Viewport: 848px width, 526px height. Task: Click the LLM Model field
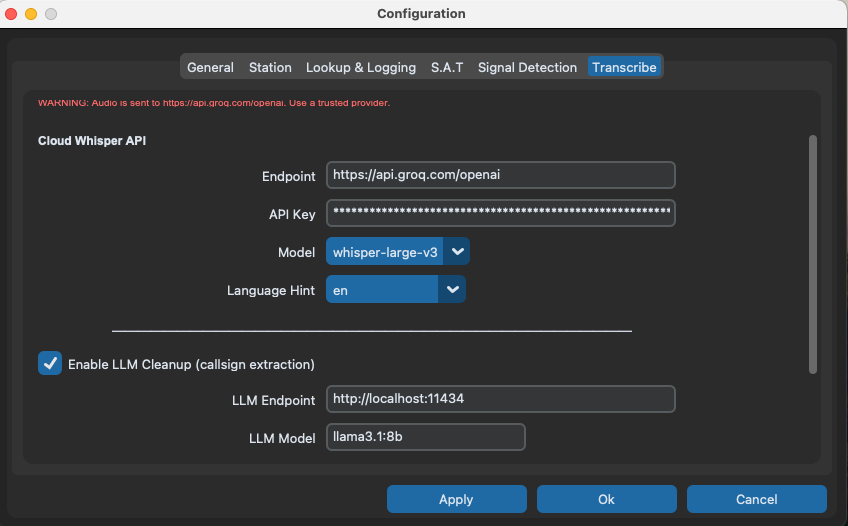[426, 437]
